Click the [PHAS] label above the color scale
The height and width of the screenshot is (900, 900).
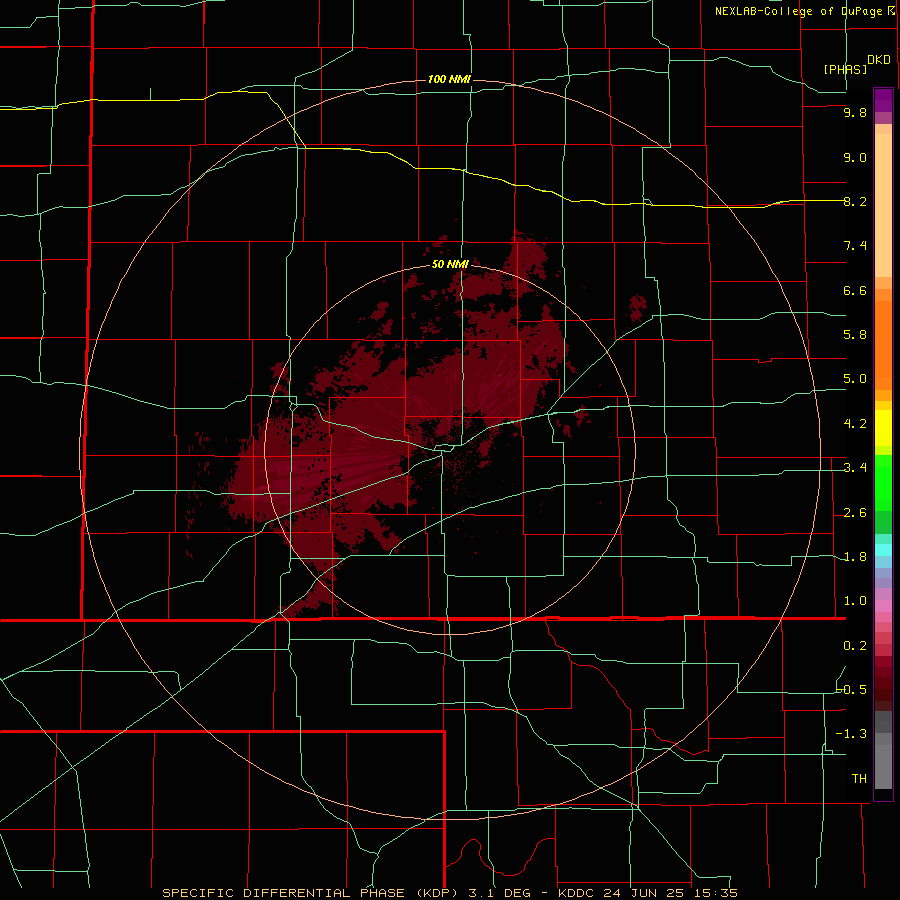tap(845, 69)
